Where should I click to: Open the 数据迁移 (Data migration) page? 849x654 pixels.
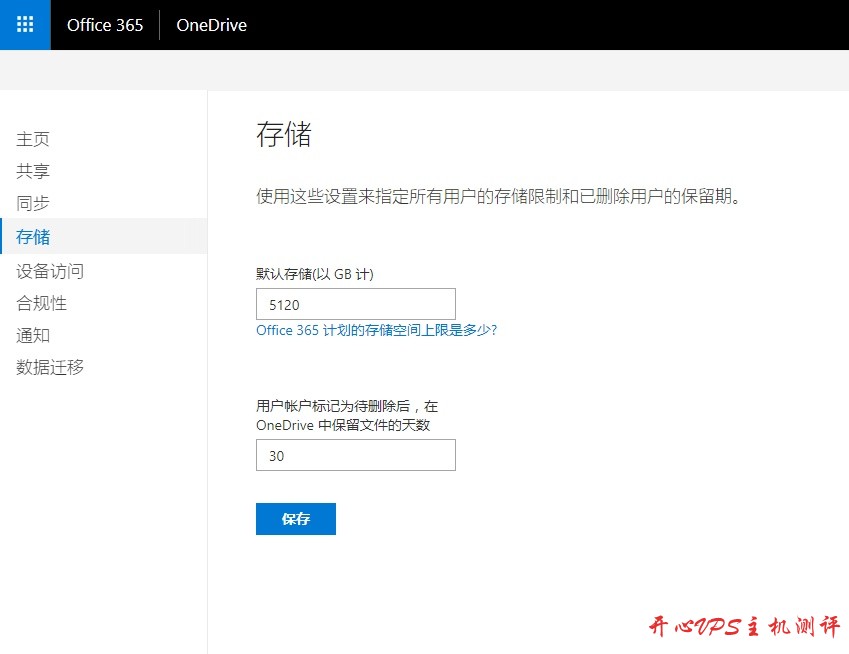tap(49, 368)
